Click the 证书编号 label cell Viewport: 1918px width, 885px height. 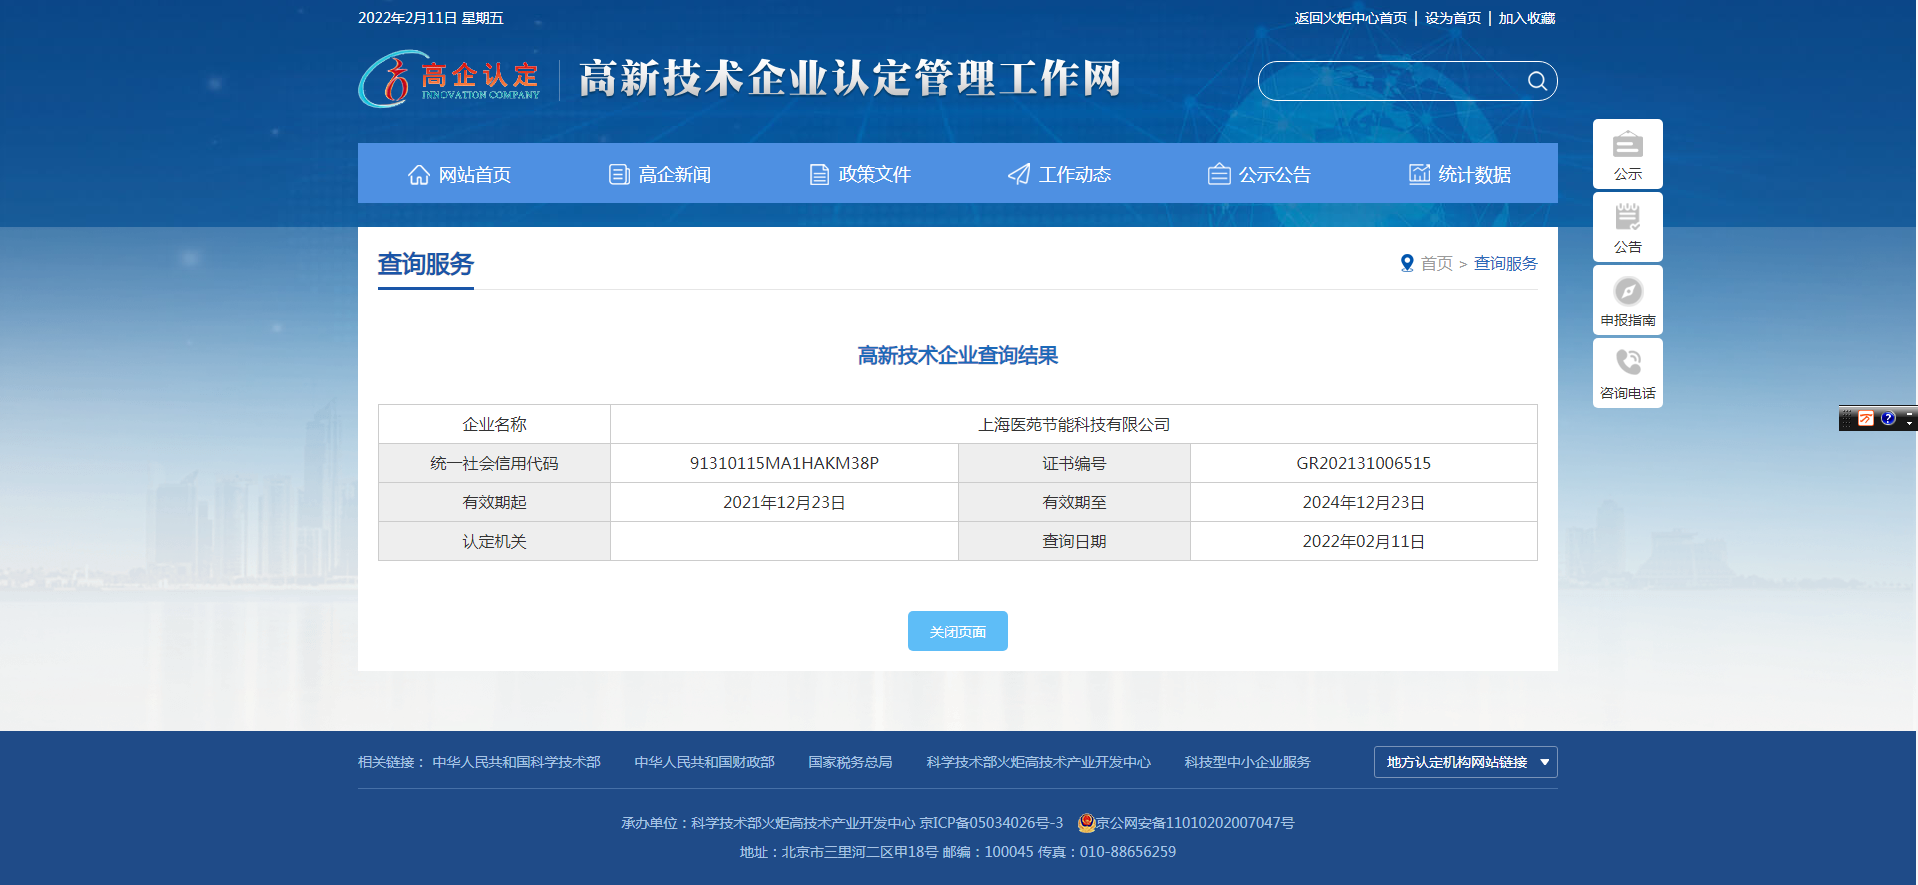pyautogui.click(x=1074, y=463)
